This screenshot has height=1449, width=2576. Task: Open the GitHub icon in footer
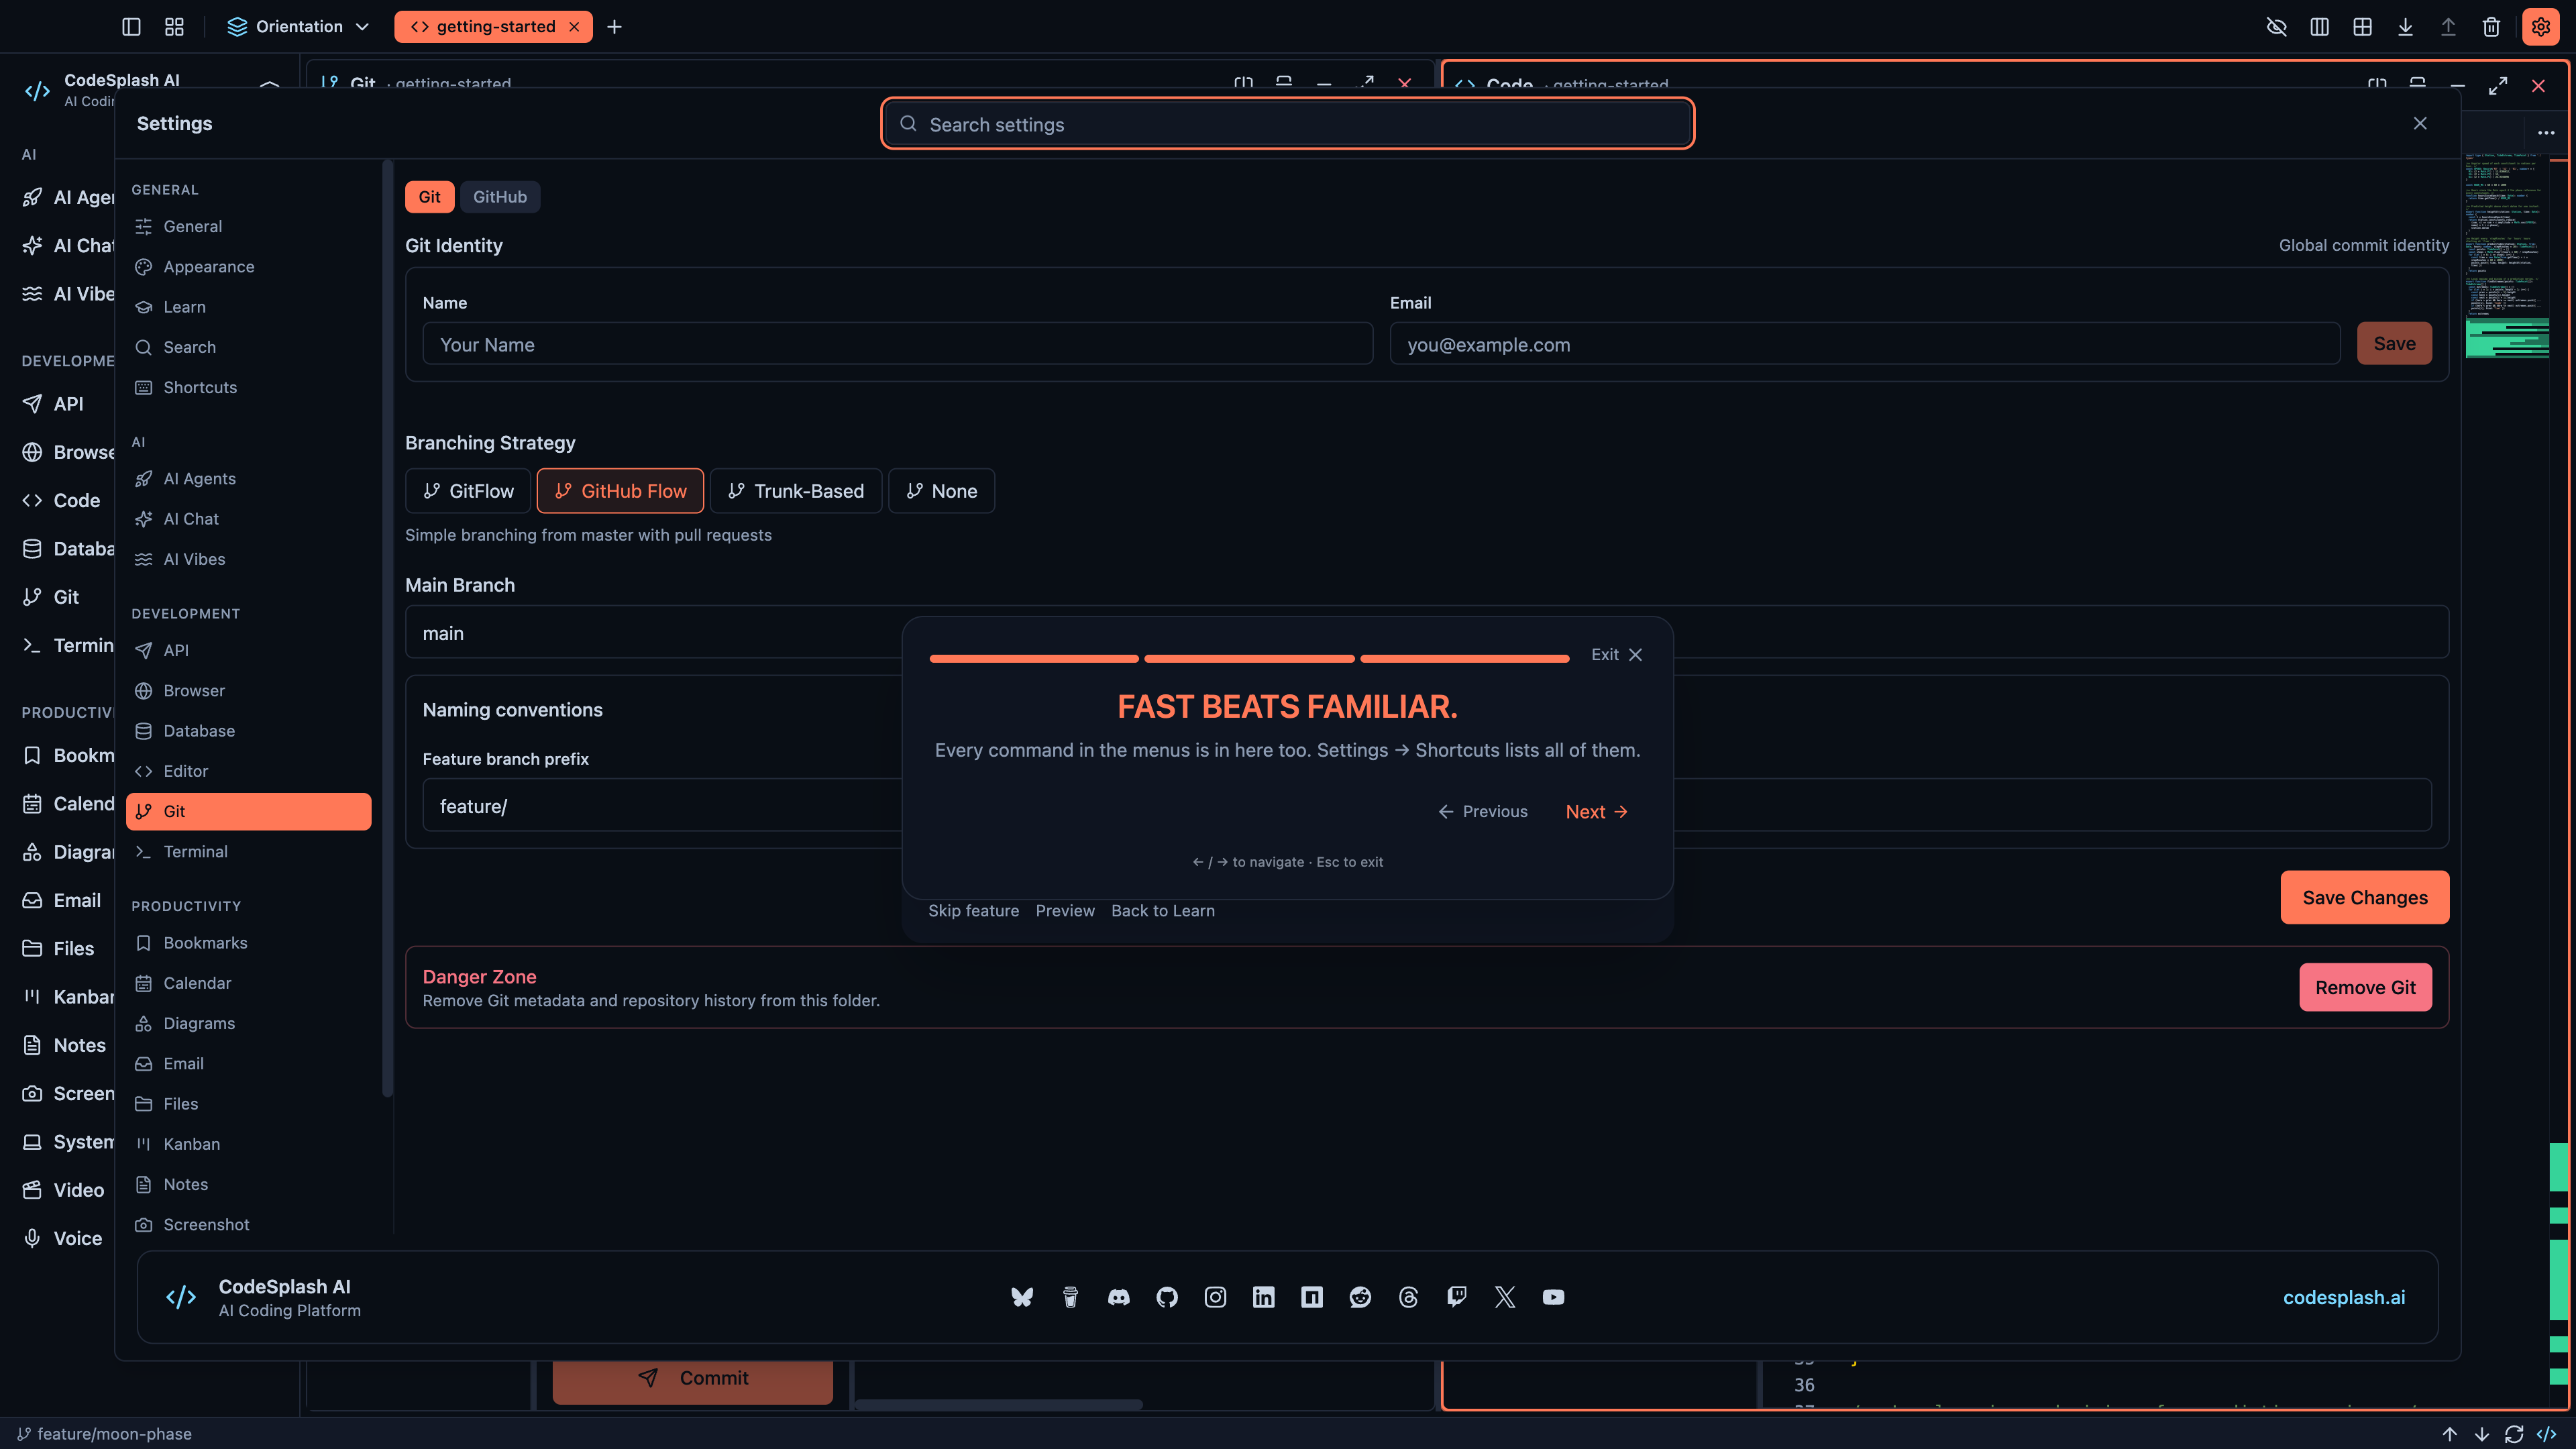coord(1166,1297)
